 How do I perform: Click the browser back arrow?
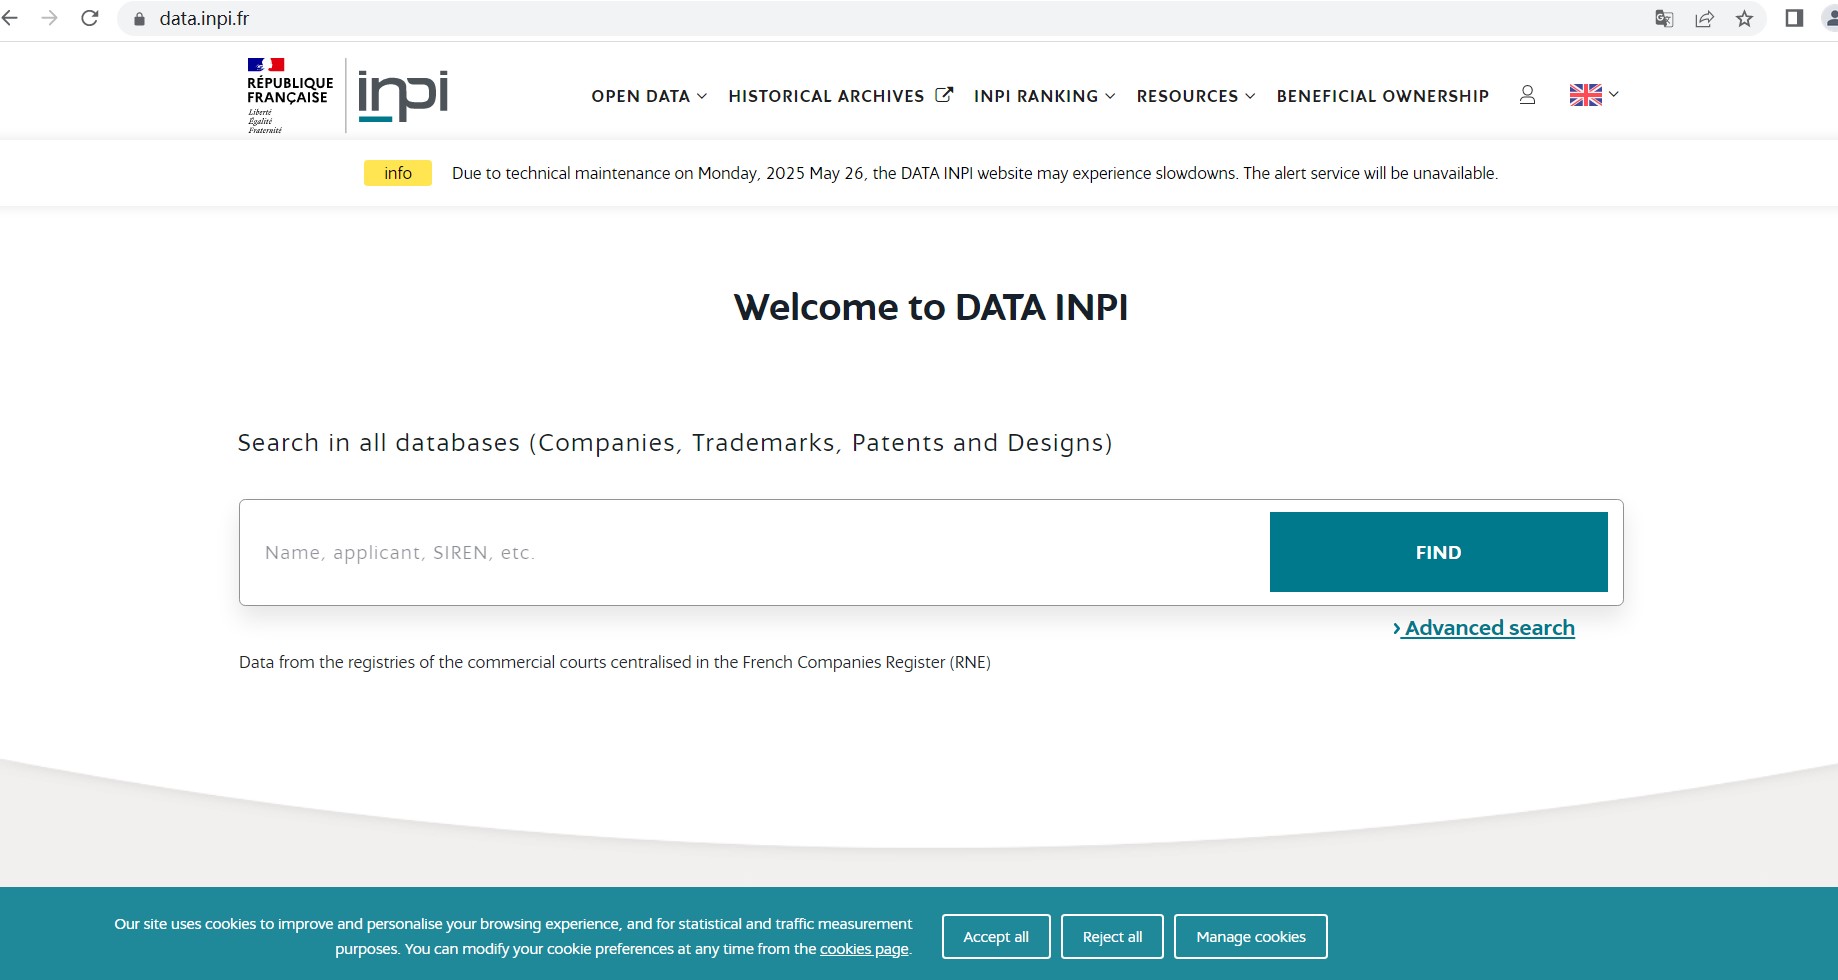click(x=10, y=18)
